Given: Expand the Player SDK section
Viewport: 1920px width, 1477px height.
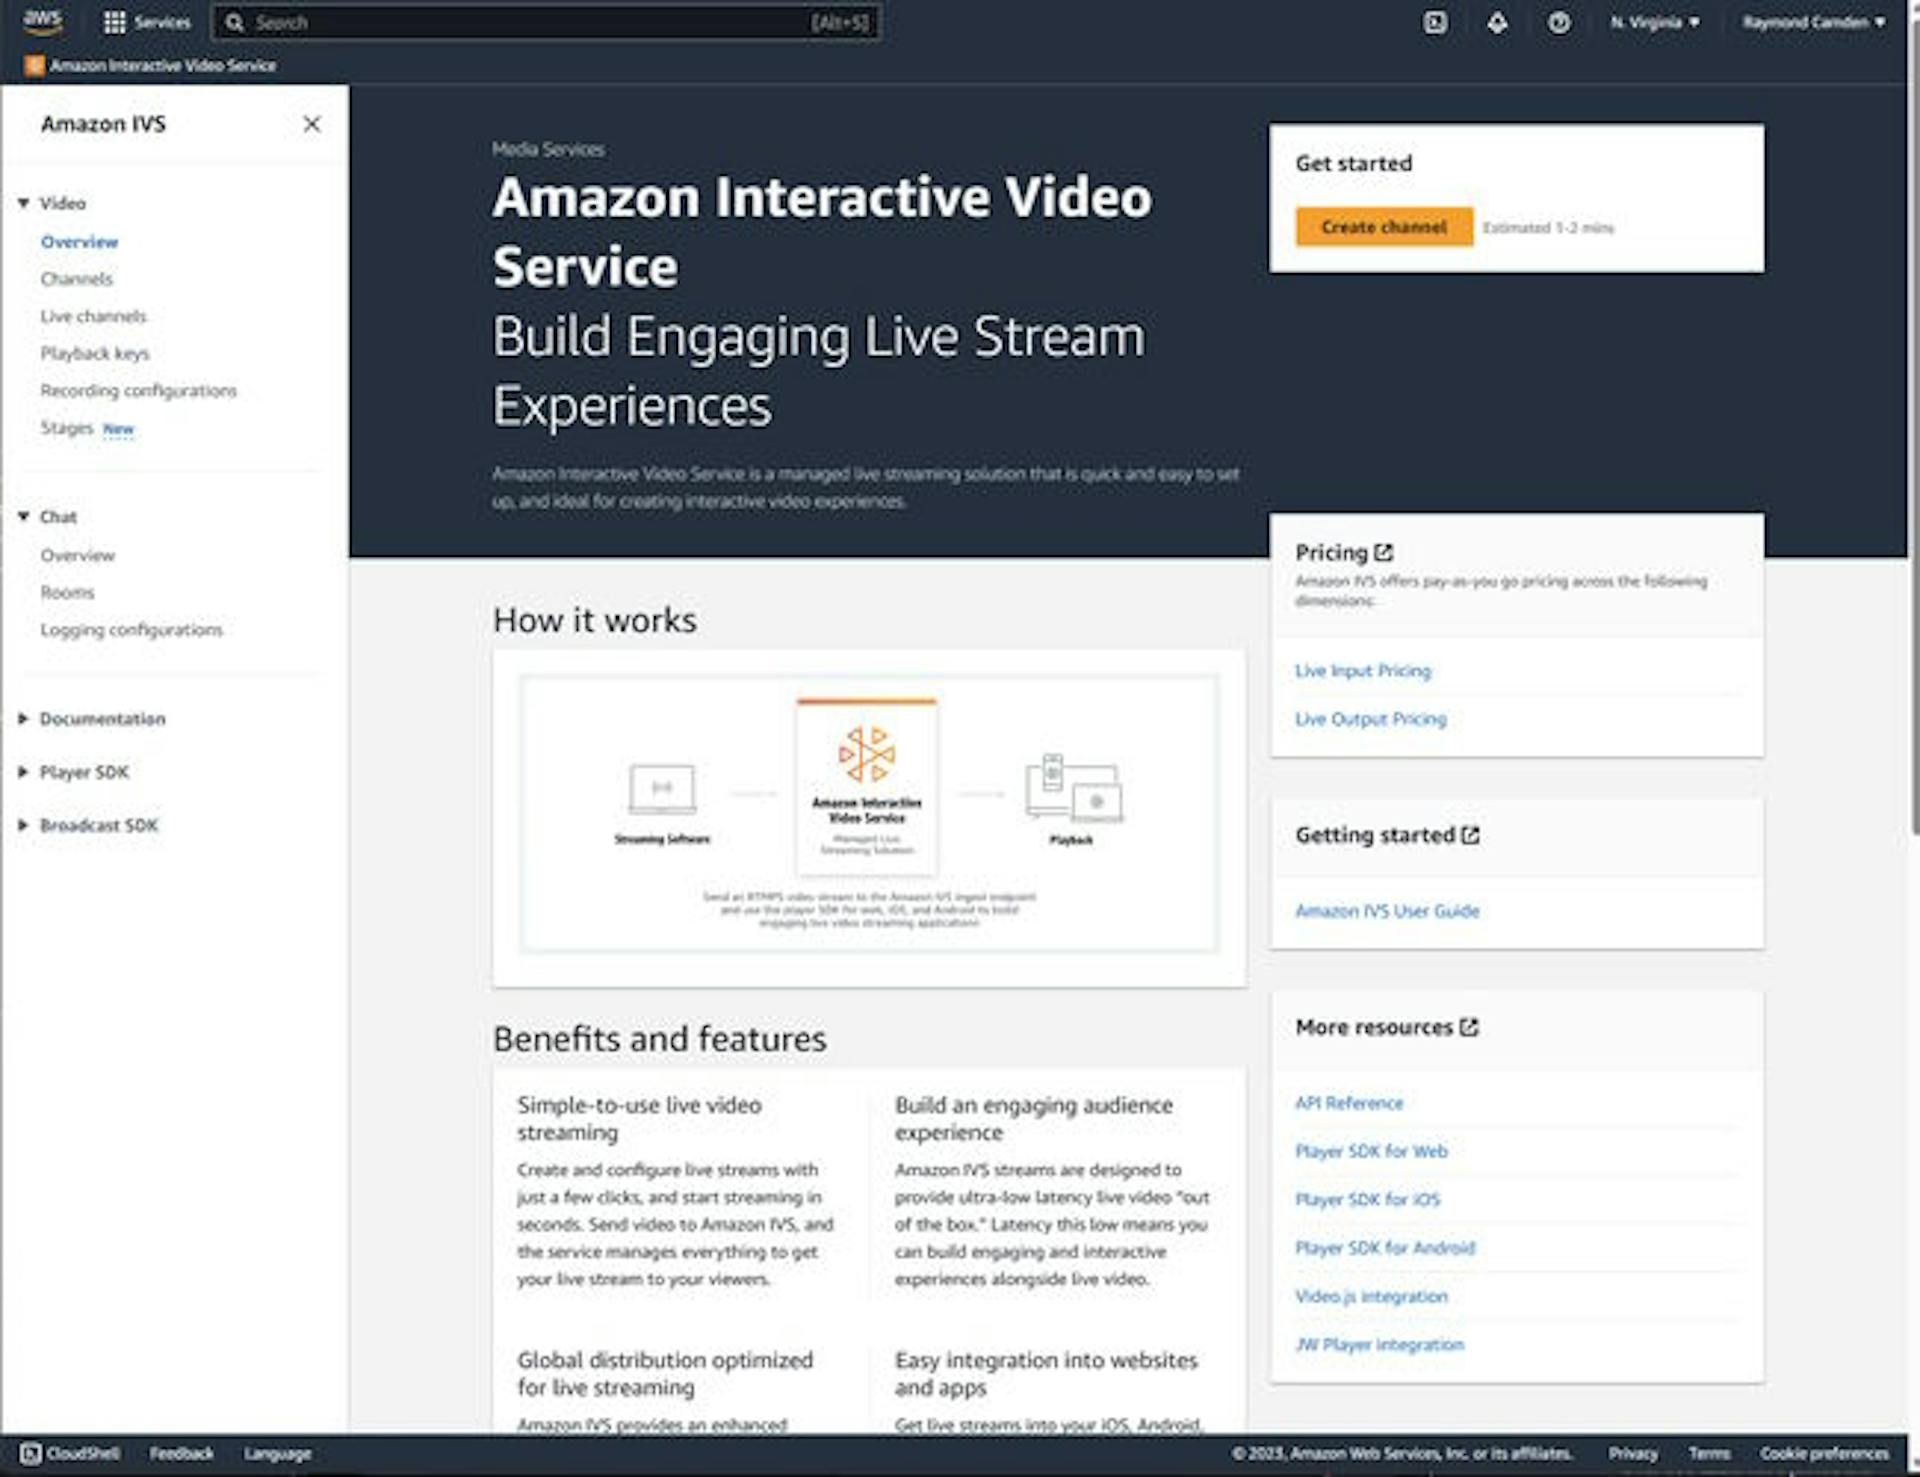Looking at the screenshot, I should click(x=23, y=772).
